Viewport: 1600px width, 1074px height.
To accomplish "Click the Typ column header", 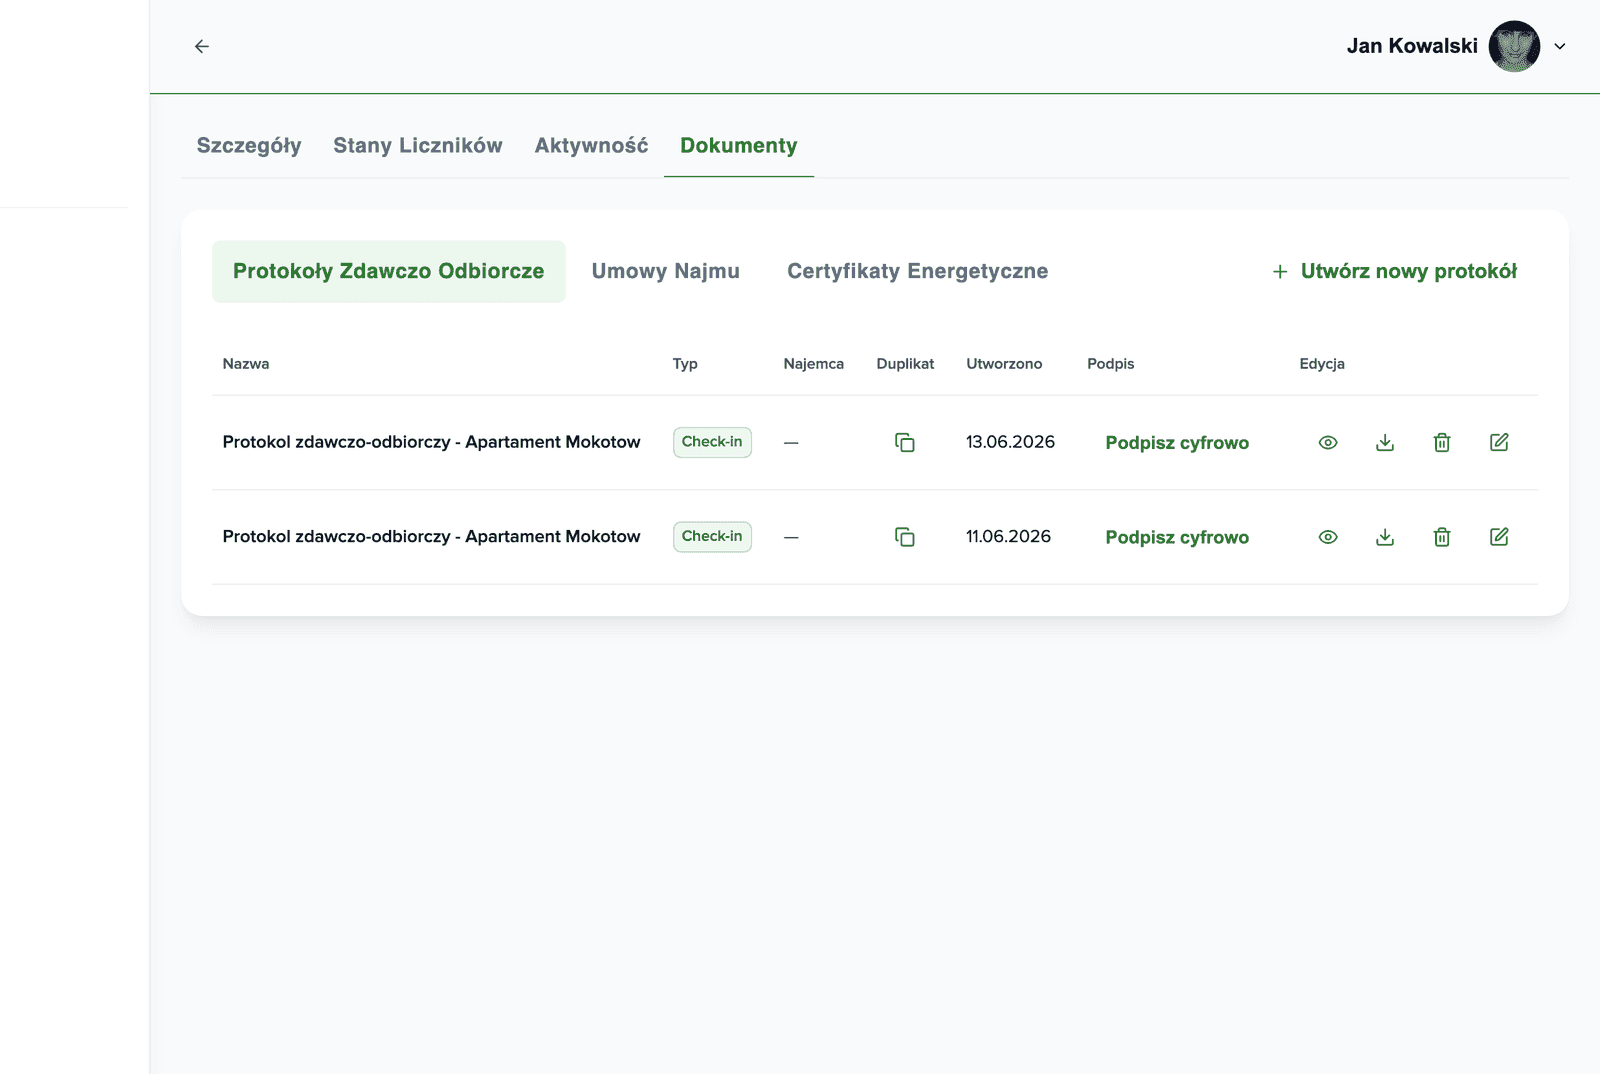I will (x=685, y=364).
